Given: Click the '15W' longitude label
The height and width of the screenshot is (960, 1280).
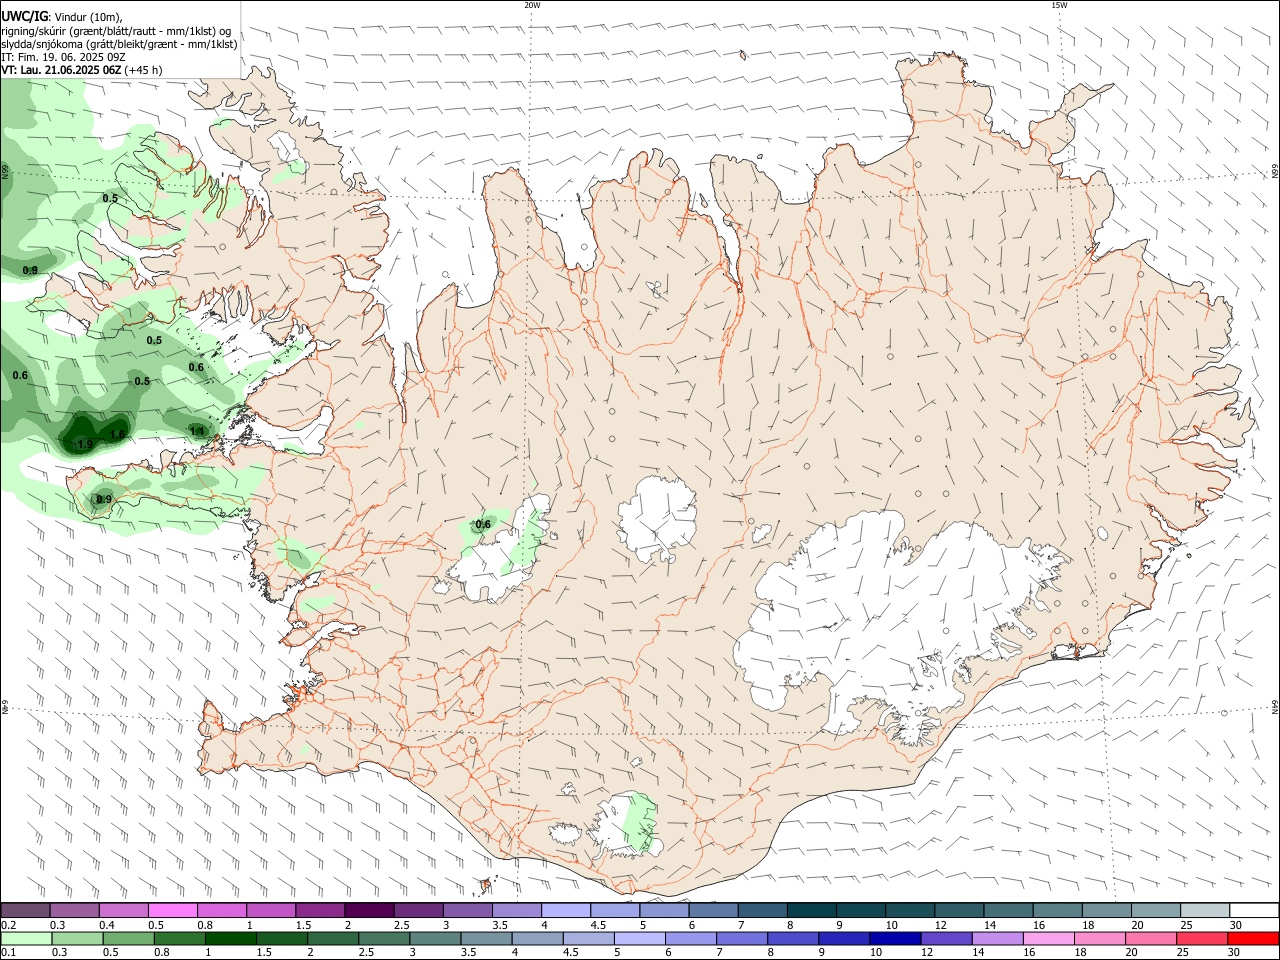Looking at the screenshot, I should pos(1059,5).
